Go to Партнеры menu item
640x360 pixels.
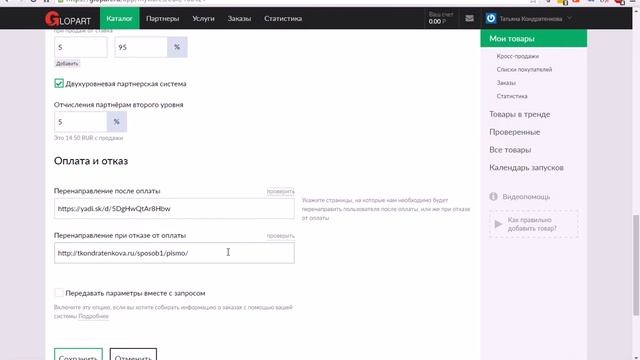(162, 18)
